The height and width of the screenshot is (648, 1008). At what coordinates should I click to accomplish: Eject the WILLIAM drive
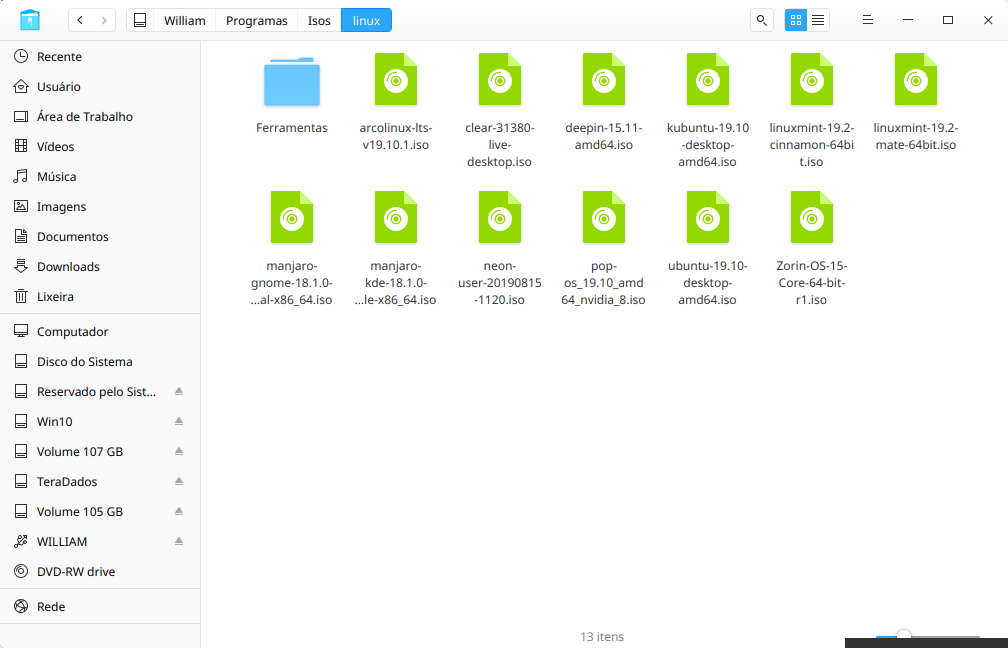179,542
